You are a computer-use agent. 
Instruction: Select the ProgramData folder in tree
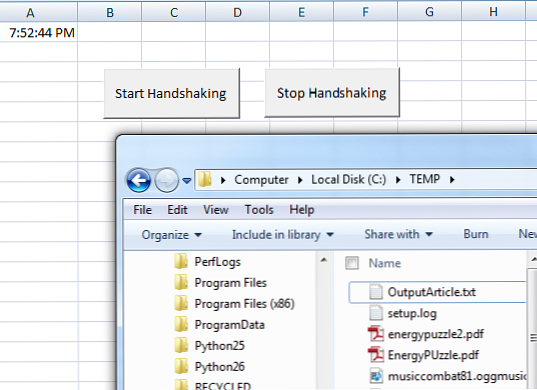(x=229, y=325)
